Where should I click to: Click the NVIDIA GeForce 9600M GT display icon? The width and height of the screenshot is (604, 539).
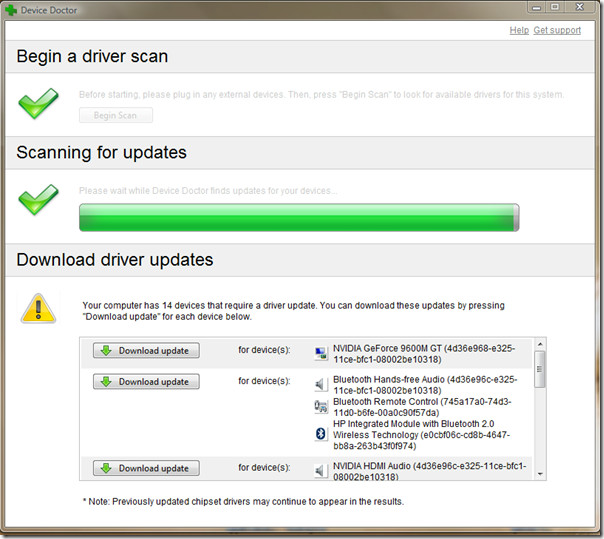tap(320, 354)
